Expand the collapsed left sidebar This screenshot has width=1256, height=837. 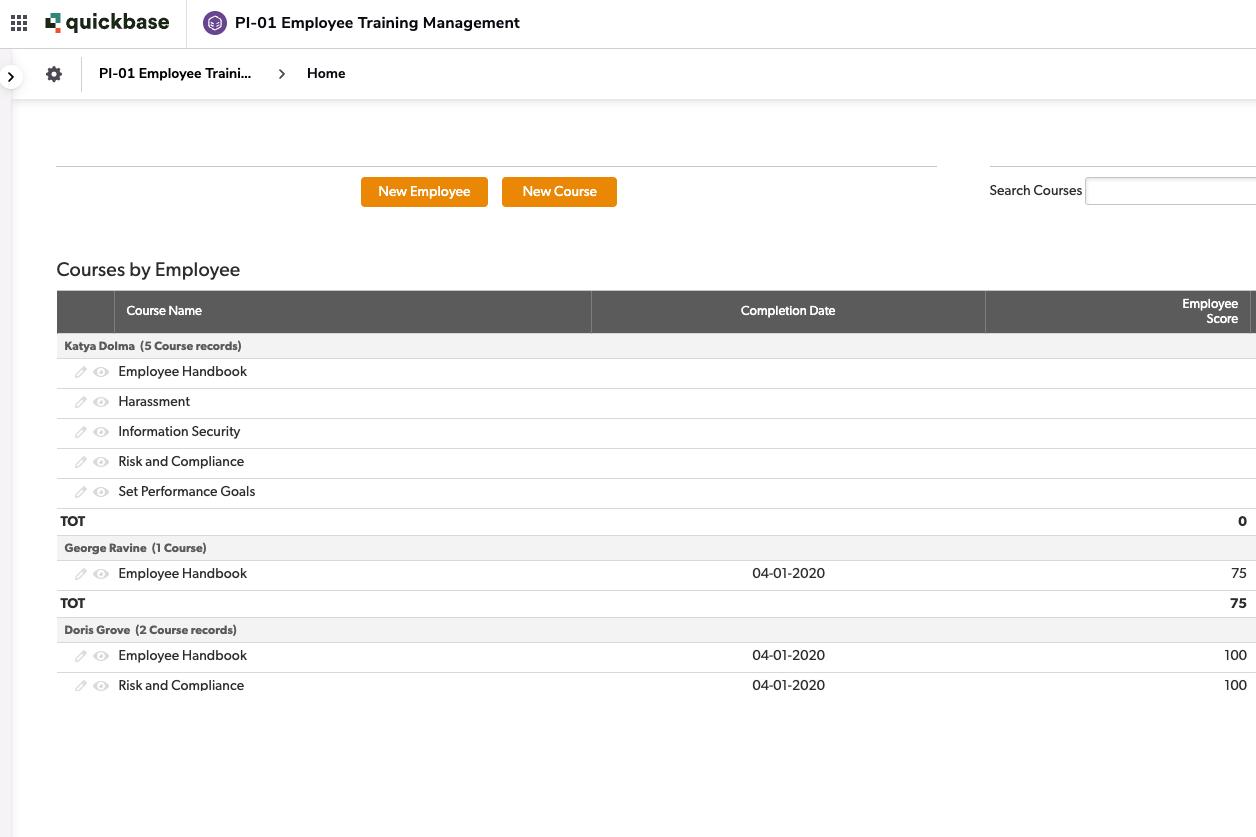pos(10,74)
